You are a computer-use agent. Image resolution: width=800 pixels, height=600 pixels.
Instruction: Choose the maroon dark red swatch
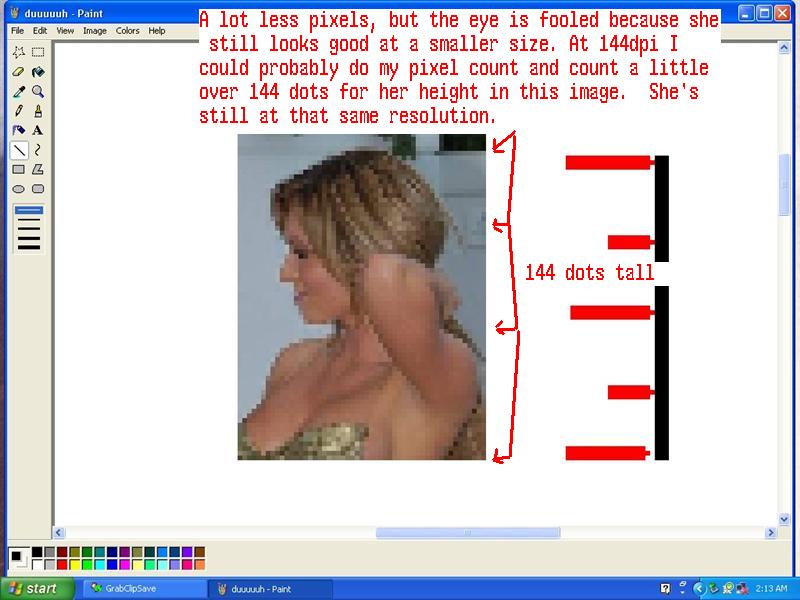(62, 552)
